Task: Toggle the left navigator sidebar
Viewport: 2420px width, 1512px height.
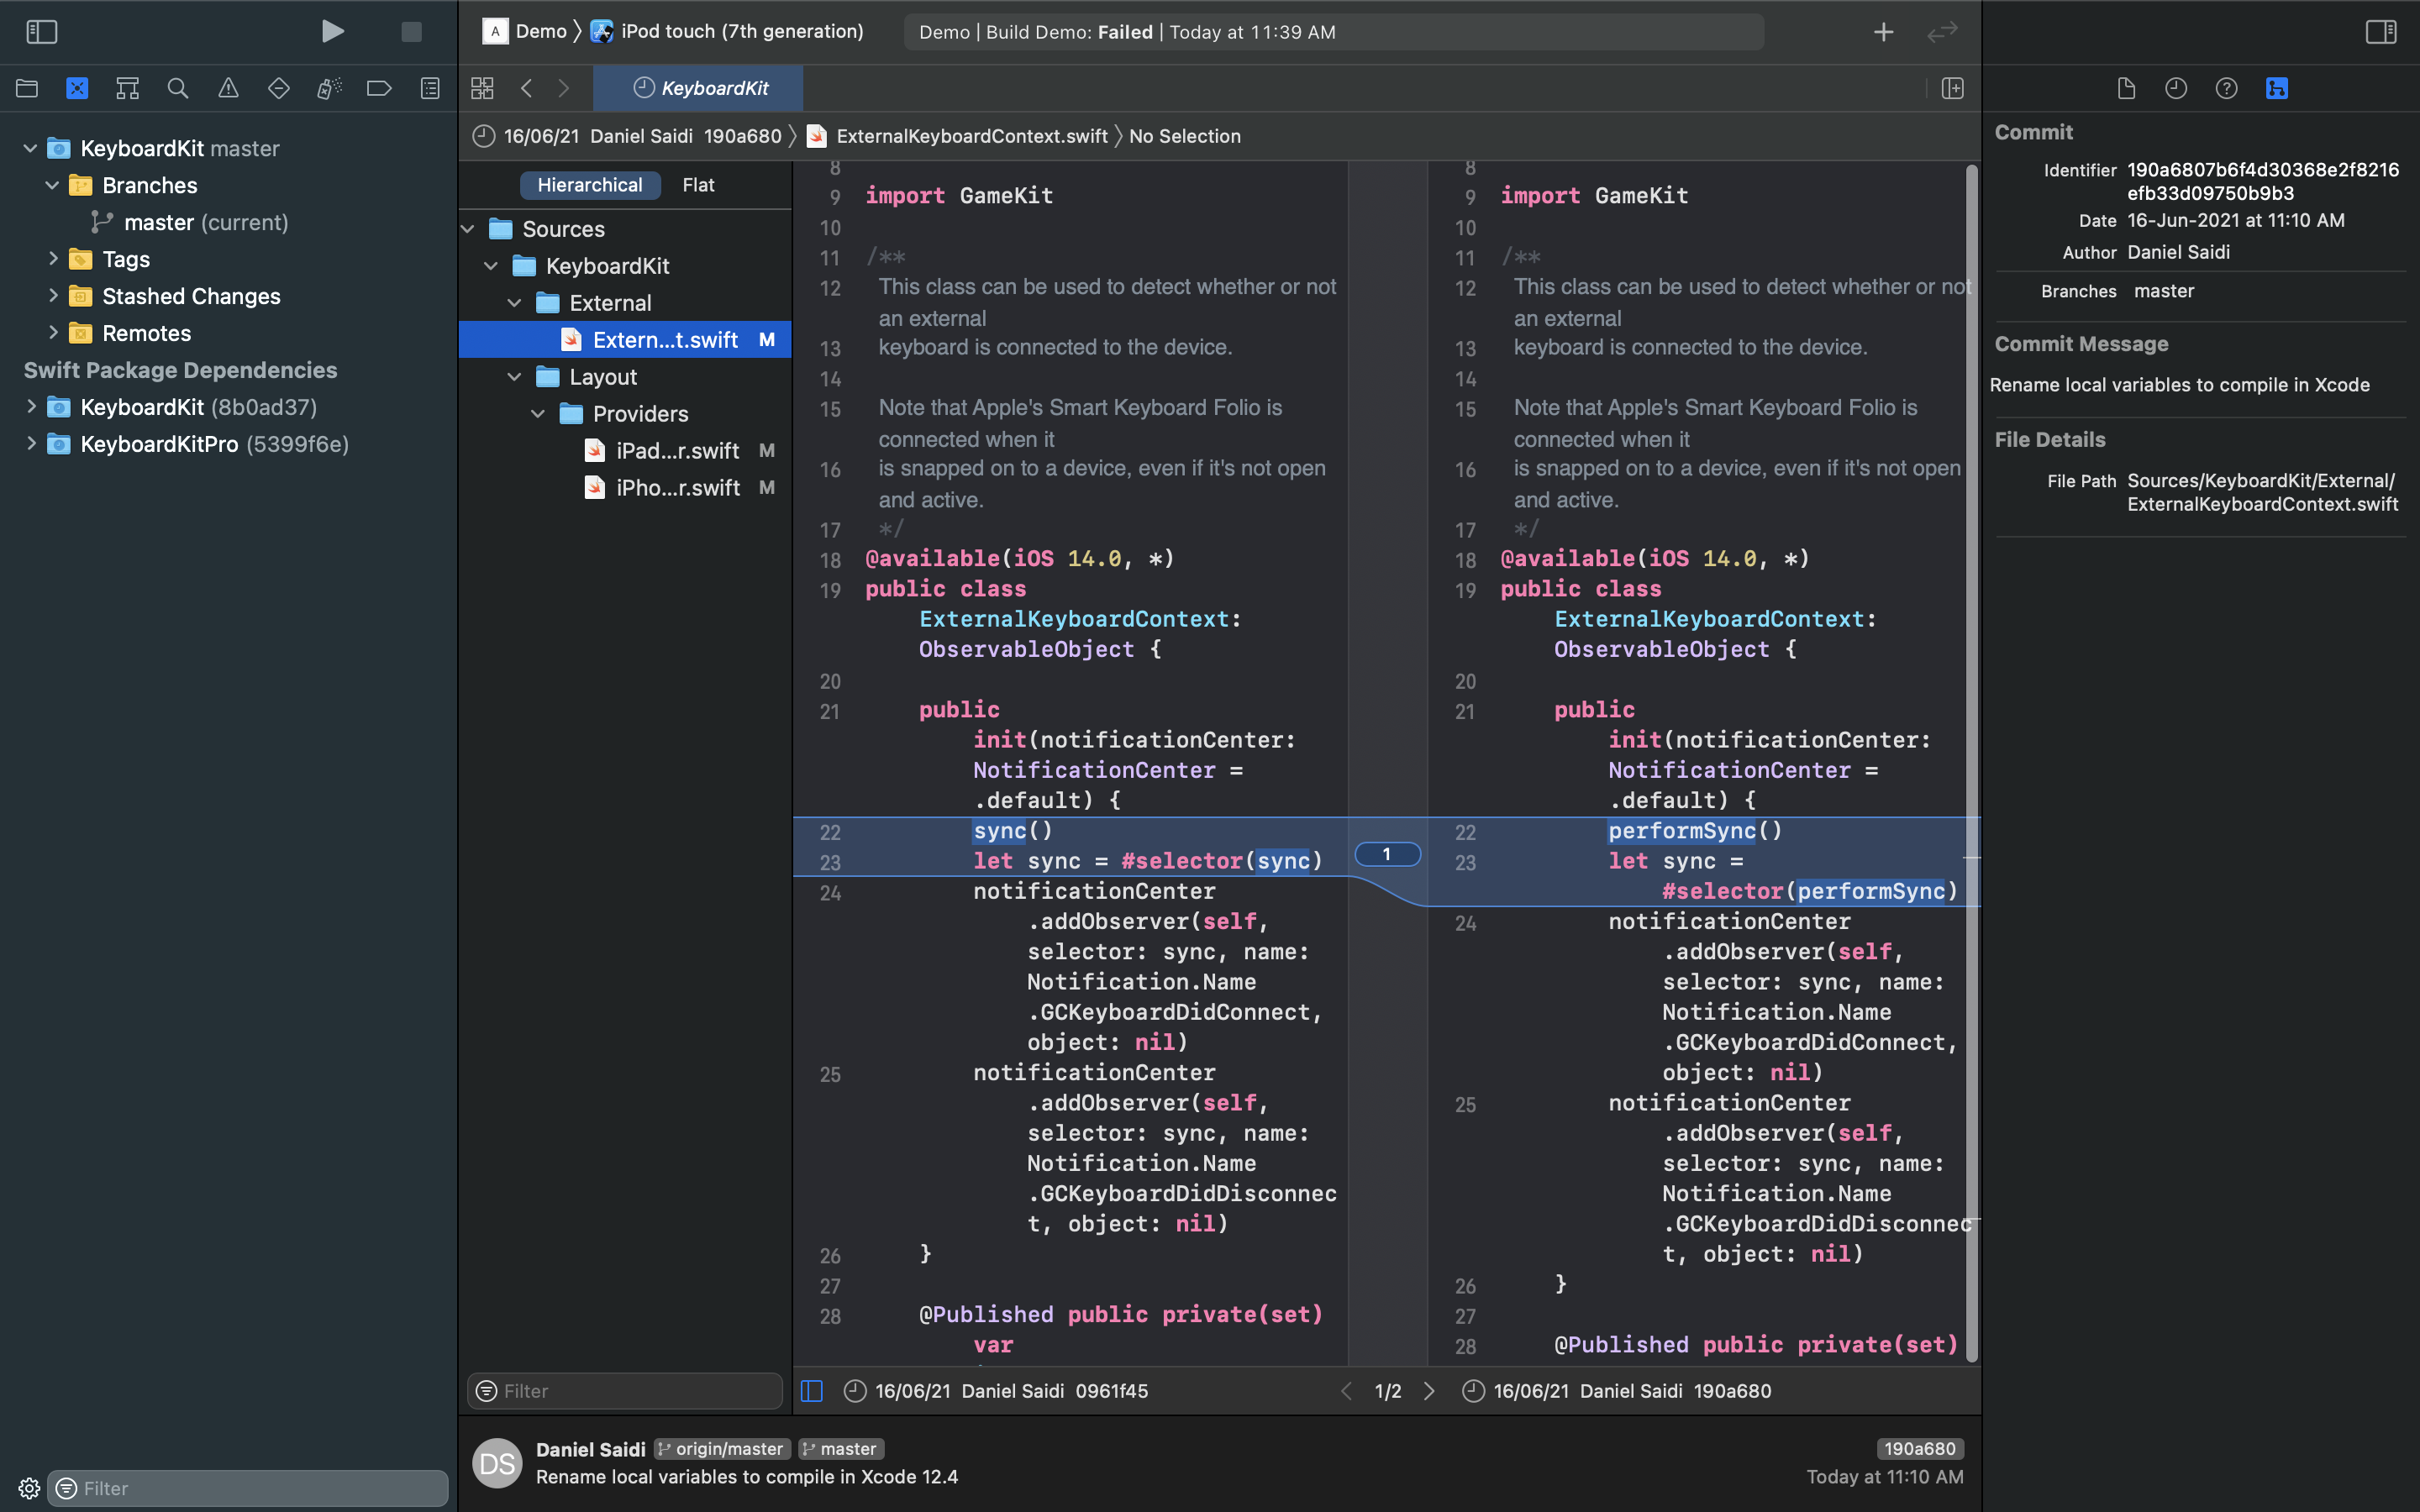Action: 41,31
